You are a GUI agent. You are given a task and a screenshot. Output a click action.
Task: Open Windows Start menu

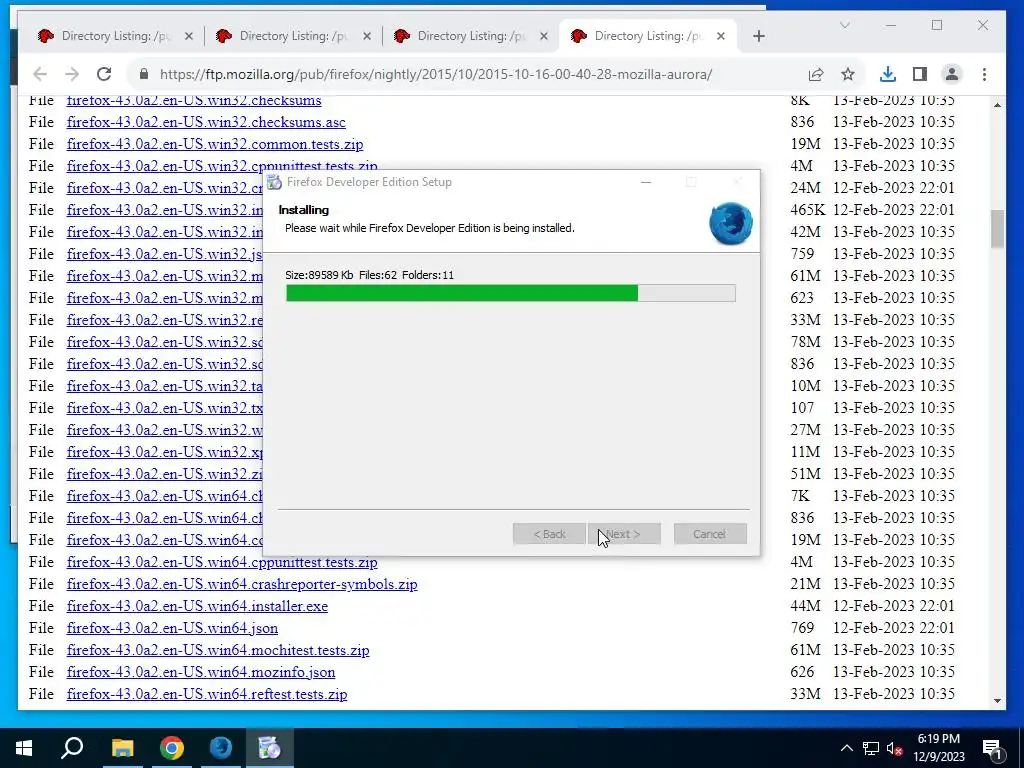[24, 748]
